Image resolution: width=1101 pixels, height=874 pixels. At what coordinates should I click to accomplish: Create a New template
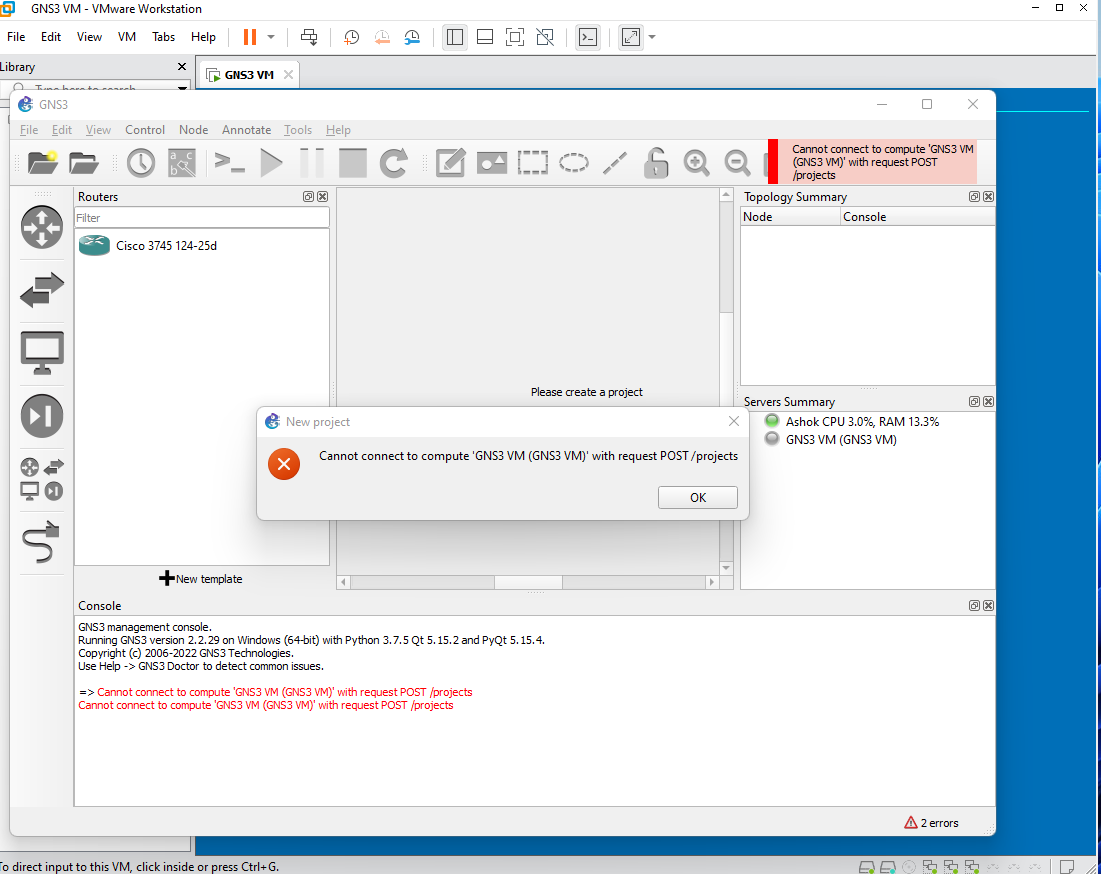click(200, 578)
